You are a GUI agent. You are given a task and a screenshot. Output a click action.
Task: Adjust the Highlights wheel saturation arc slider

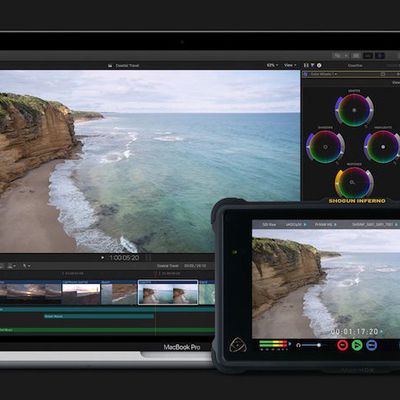(366, 147)
